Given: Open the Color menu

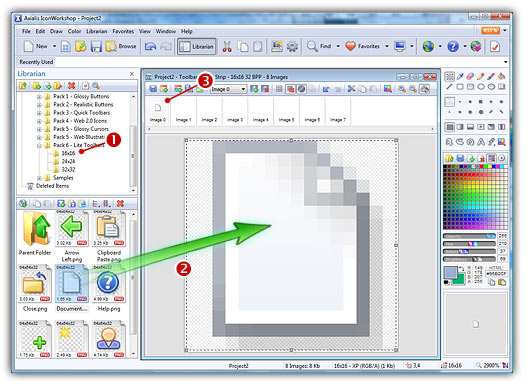Looking at the screenshot, I should (74, 31).
